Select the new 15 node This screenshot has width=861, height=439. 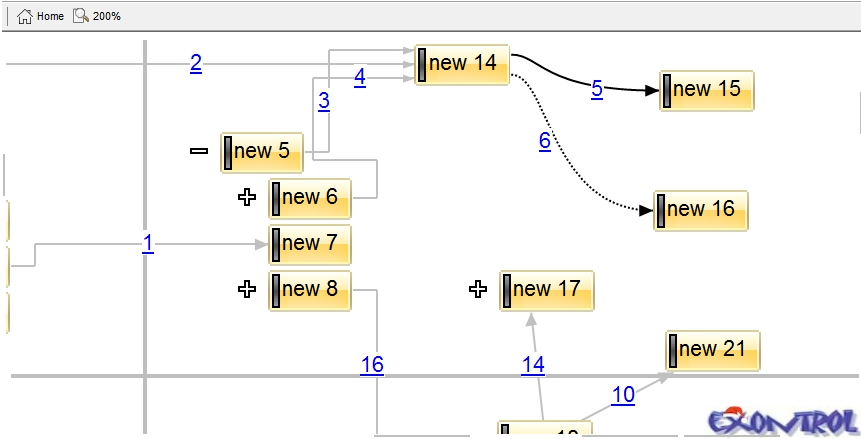point(706,90)
